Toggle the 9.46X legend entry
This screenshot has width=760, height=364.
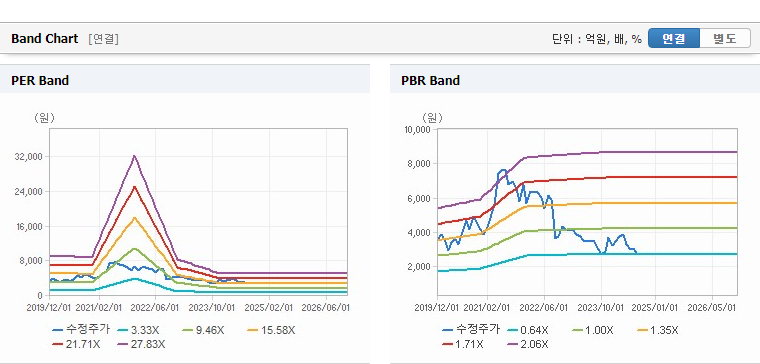pyautogui.click(x=204, y=330)
